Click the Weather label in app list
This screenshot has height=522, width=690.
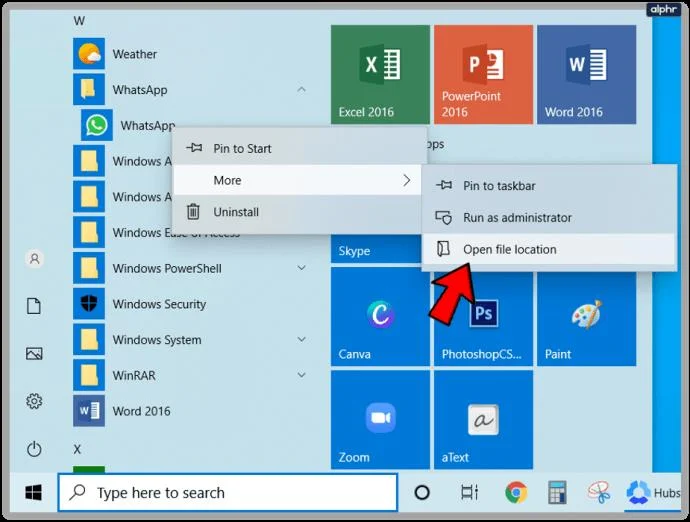135,54
